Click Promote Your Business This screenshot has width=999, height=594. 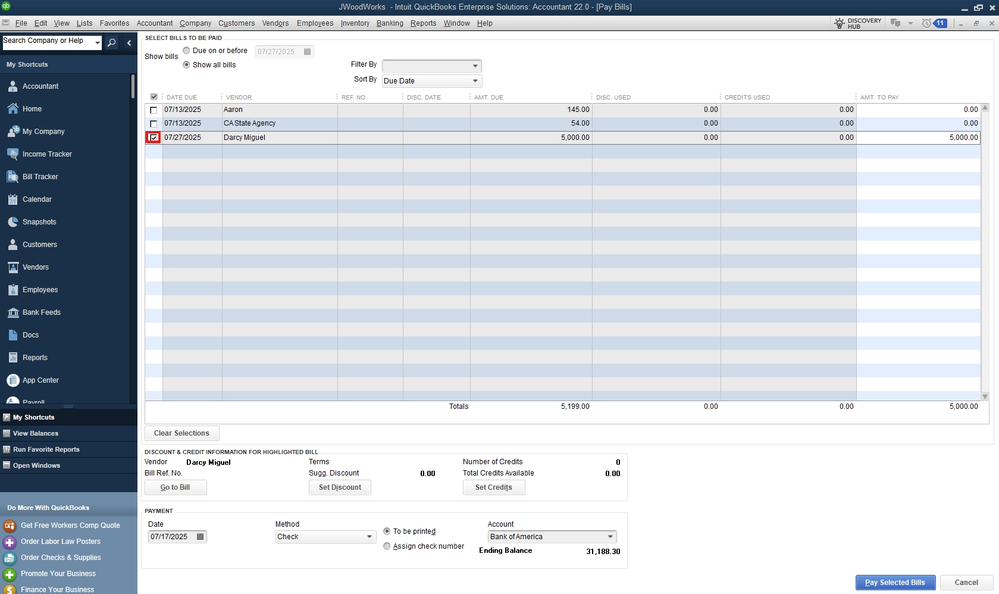coord(58,574)
